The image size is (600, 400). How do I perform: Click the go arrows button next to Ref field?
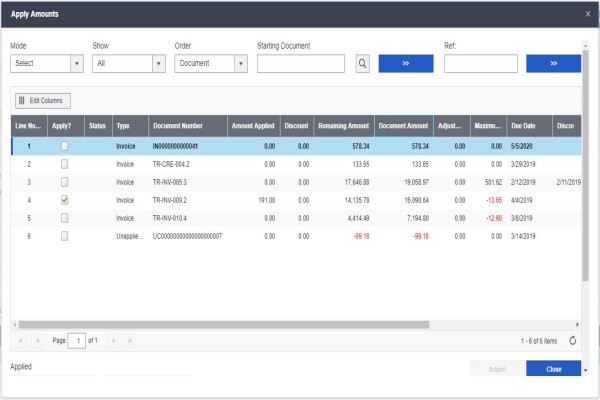553,64
